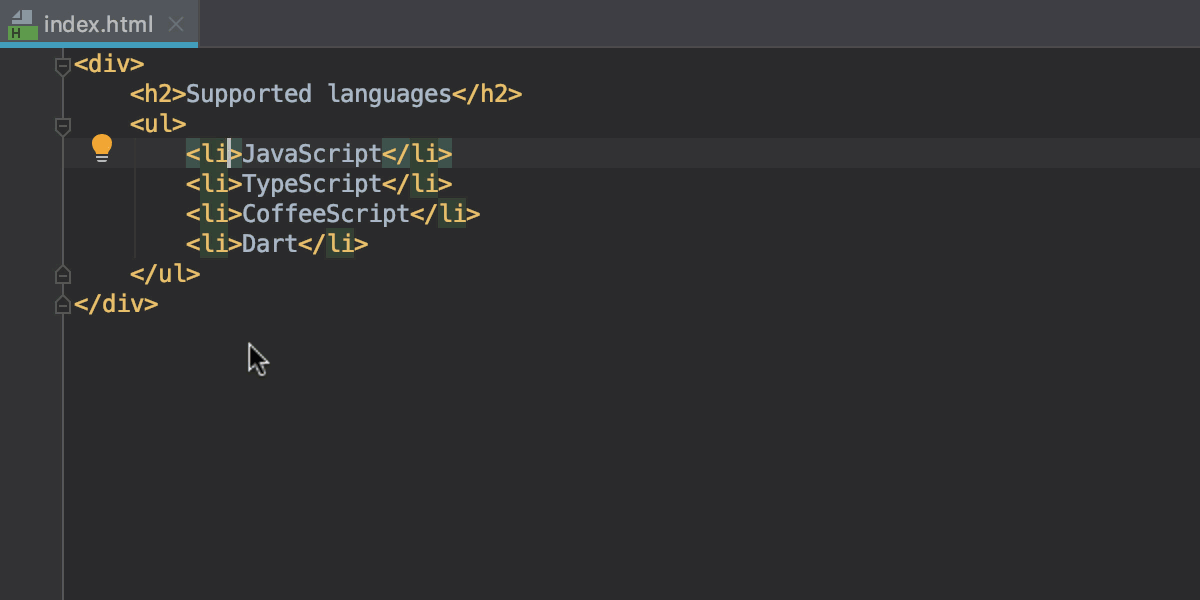Click the fold end marker beside closing ul

coord(63,275)
